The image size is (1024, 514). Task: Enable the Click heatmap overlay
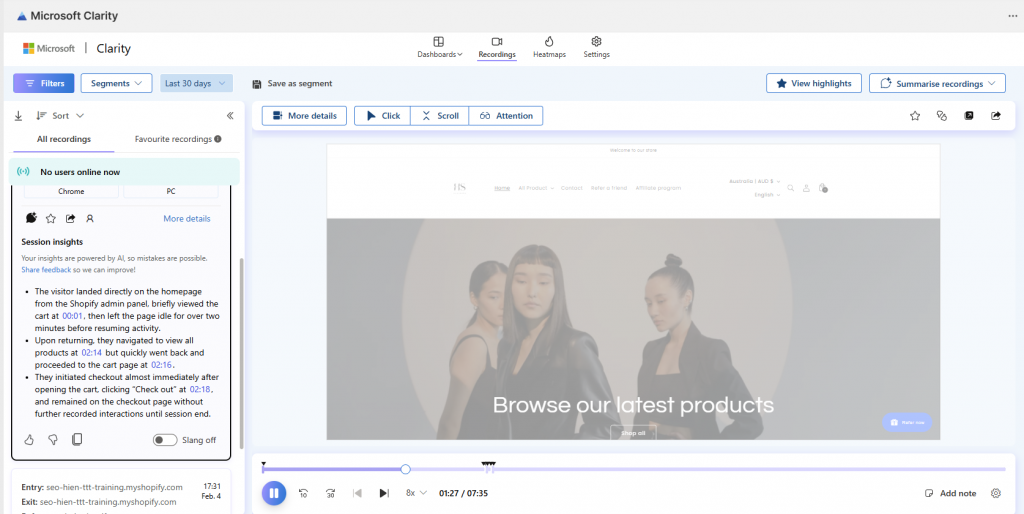click(x=382, y=116)
